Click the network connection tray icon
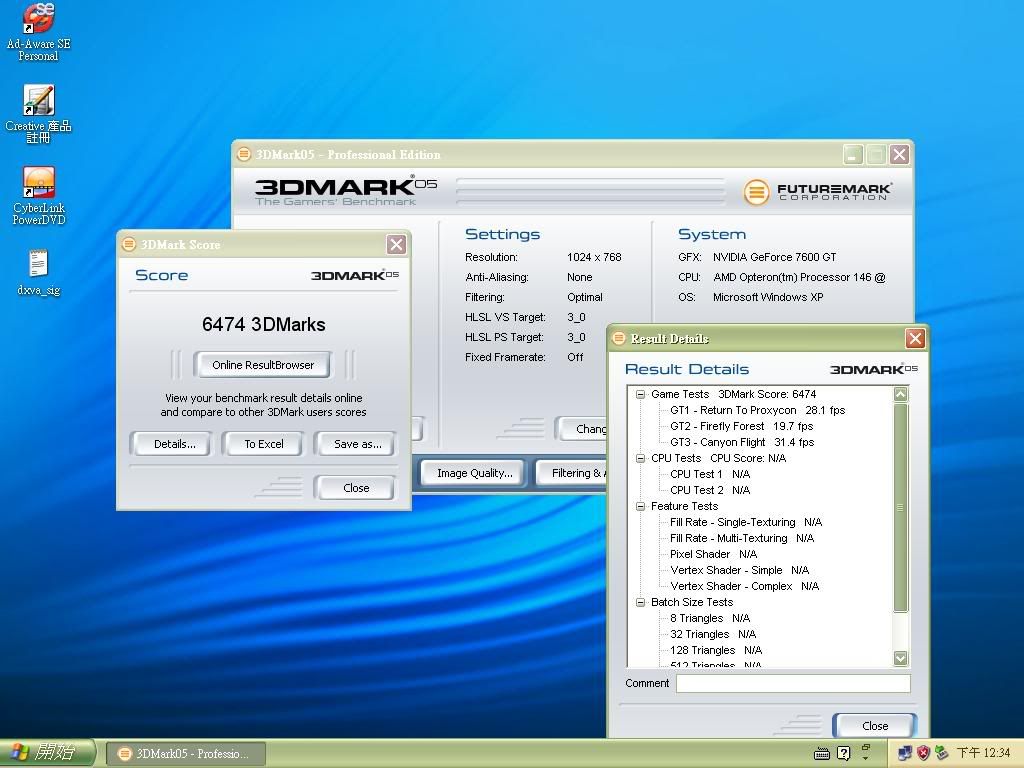The width and height of the screenshot is (1024, 768). 906,752
